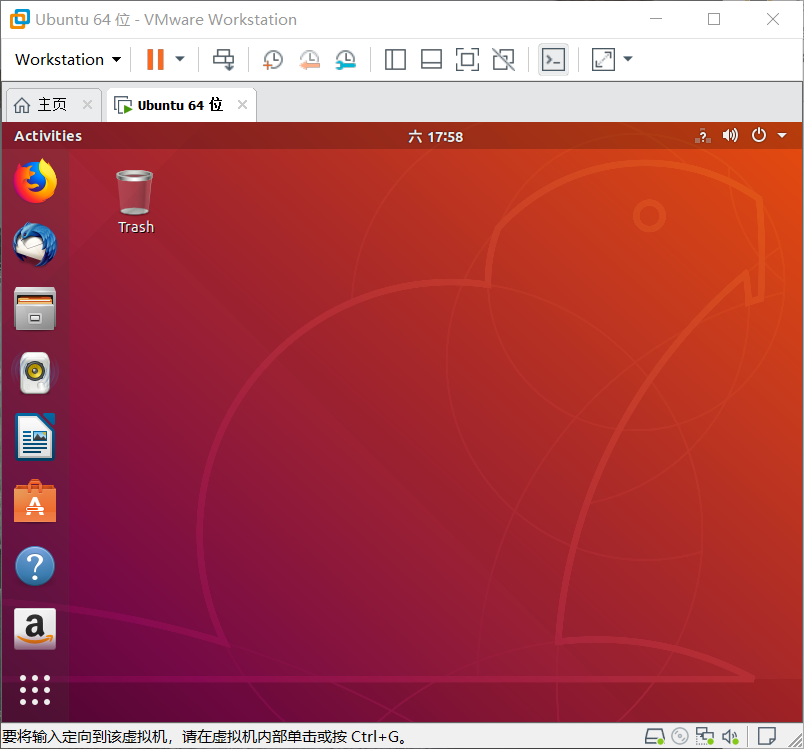Expand the Ubuntu system menu arrow
The image size is (804, 749).
782,136
